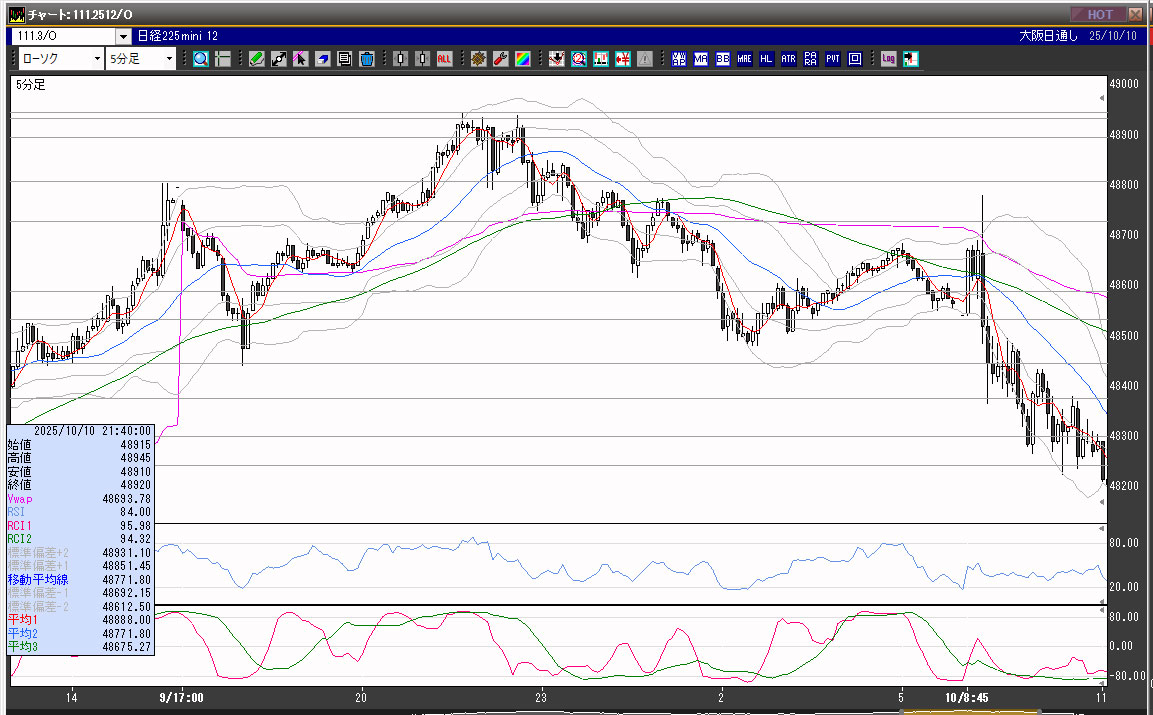The height and width of the screenshot is (715, 1153).
Task: Expand the 111.3/O symbol code dropdown
Action: pyautogui.click(x=123, y=36)
